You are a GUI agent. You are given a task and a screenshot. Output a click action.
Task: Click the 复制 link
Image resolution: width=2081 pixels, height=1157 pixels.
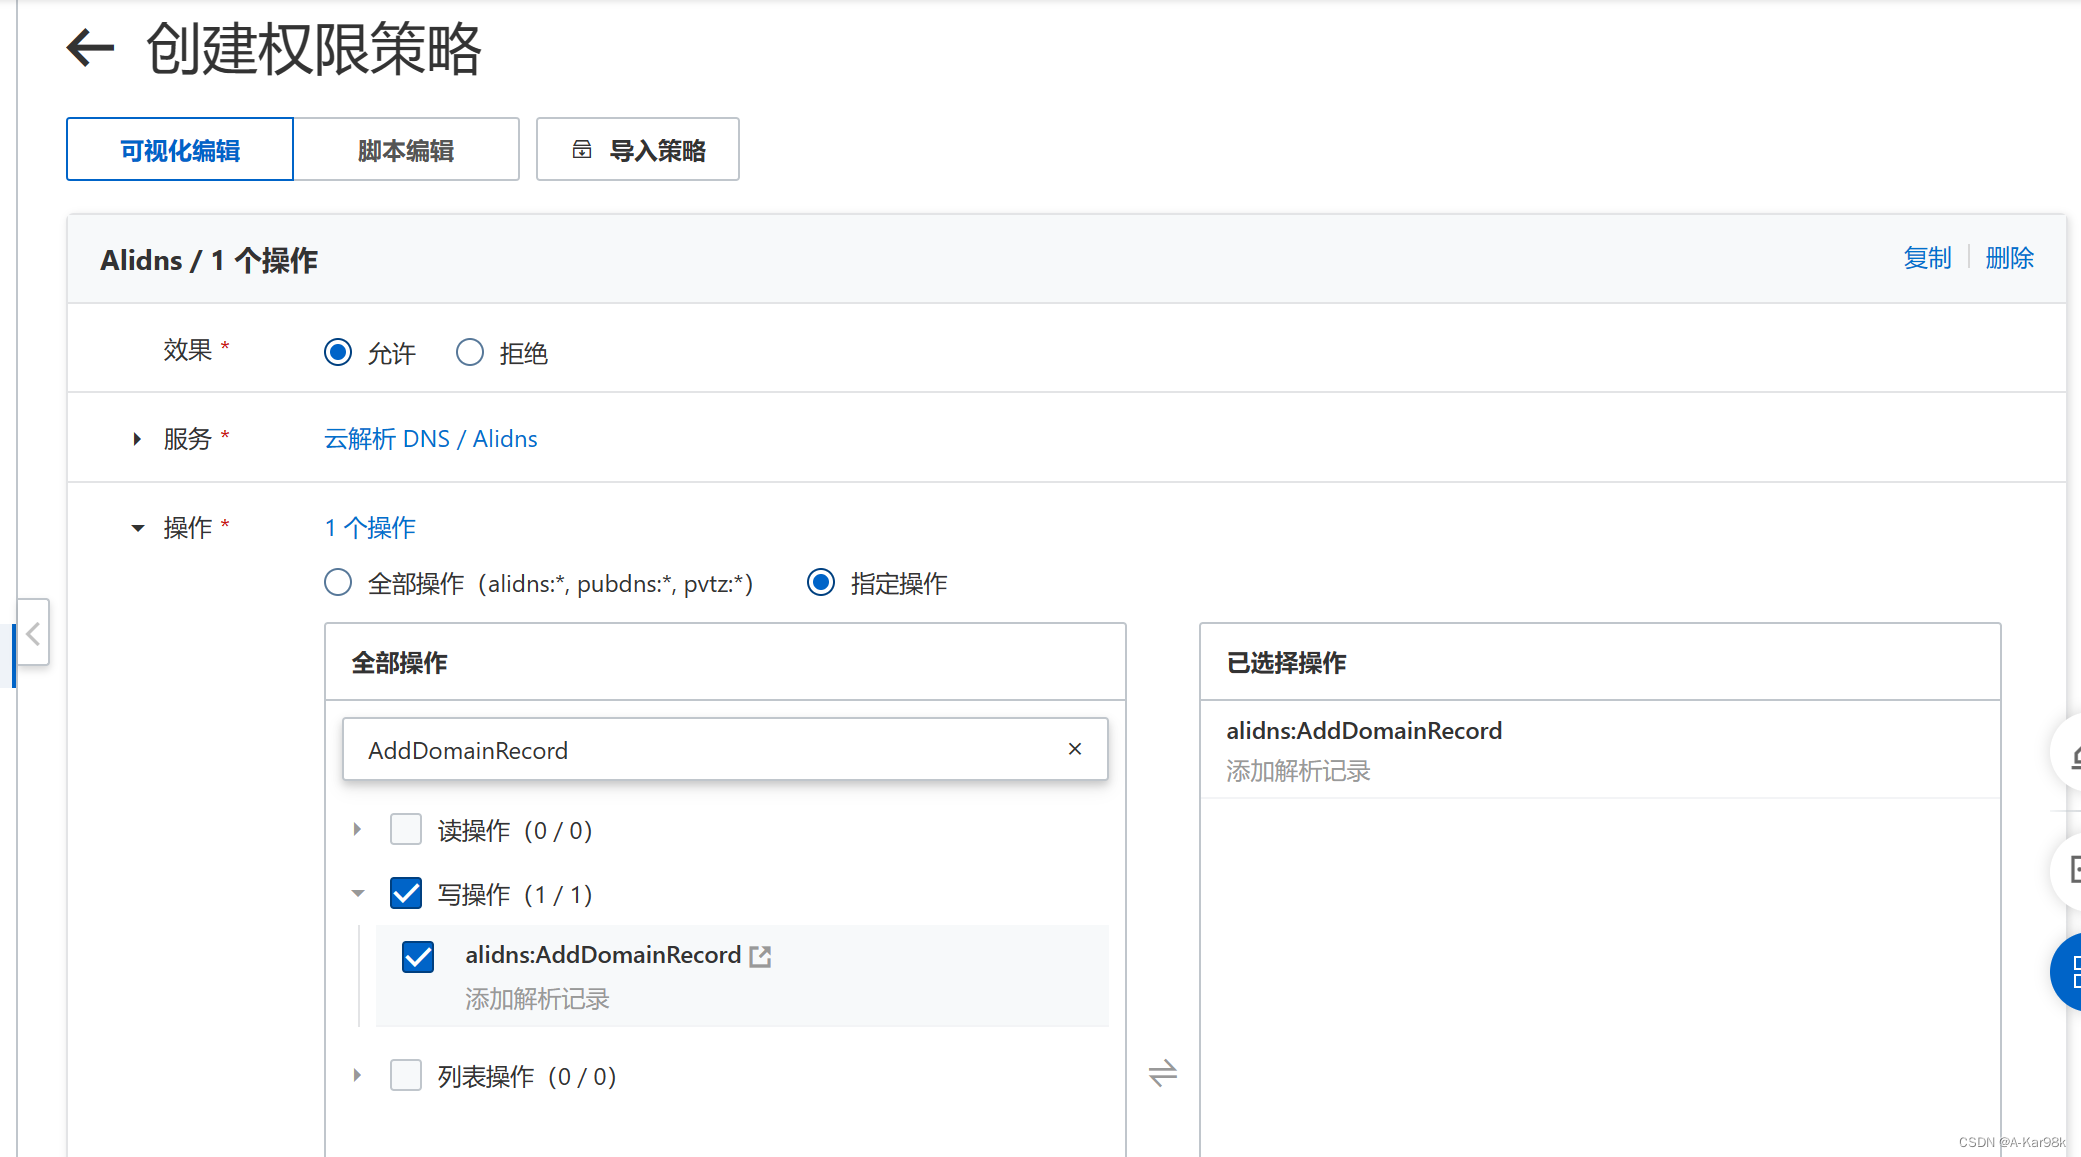click(1927, 258)
